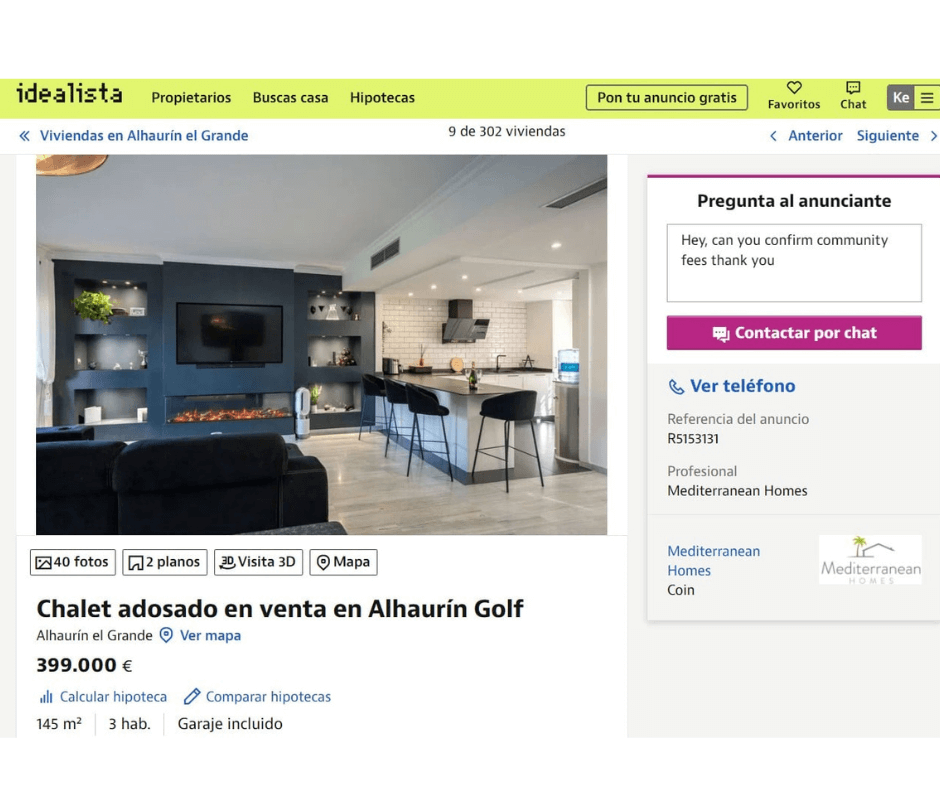Click Ver teléfono phone icon

click(676, 387)
